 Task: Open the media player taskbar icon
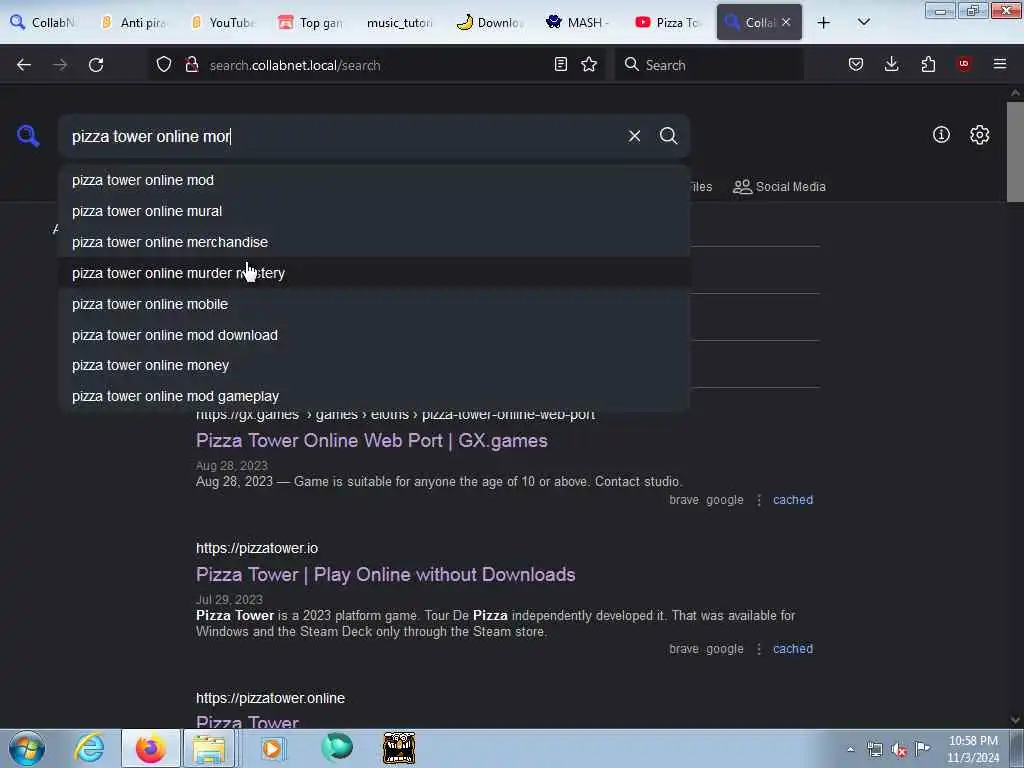coord(272,748)
